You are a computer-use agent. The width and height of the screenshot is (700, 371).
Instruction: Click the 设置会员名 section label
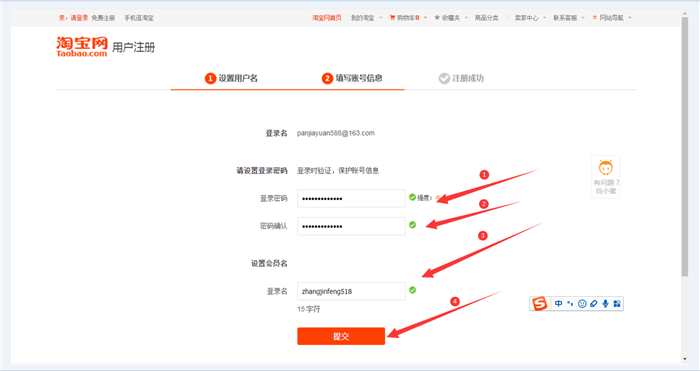269,263
